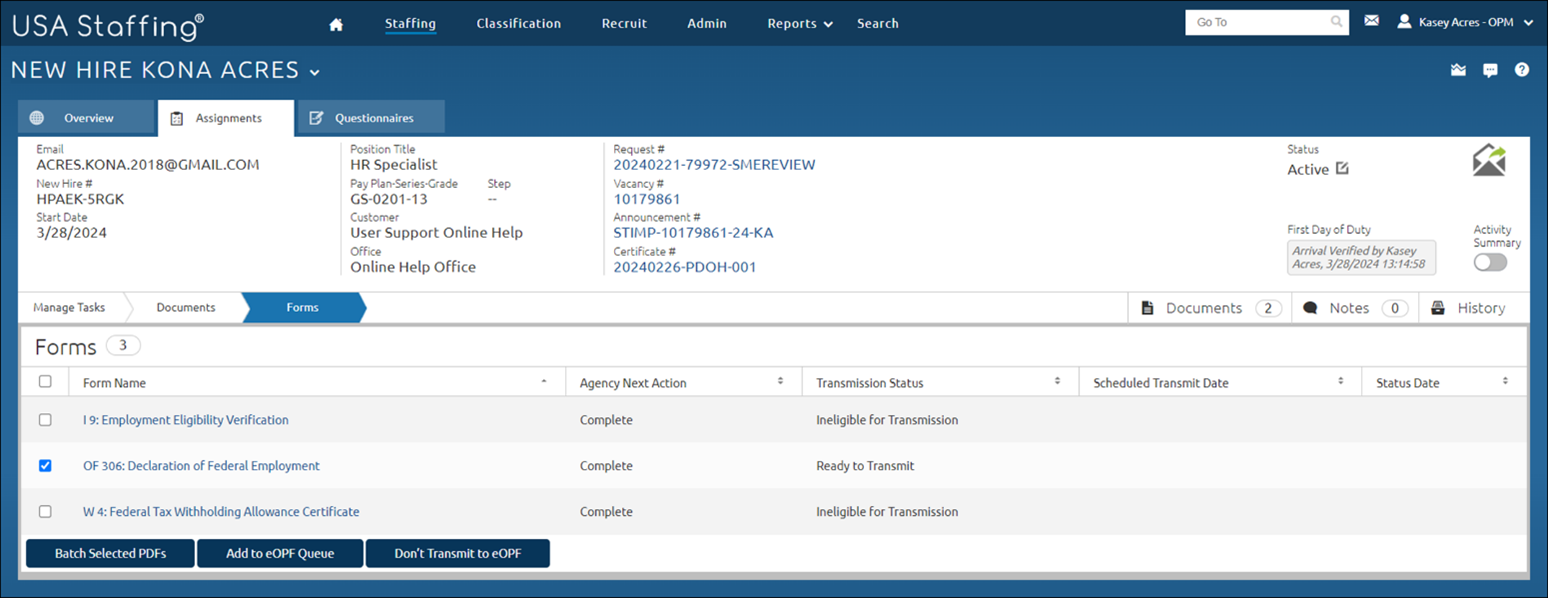
Task: Click the envelope logo icon beside Status
Action: click(x=1489, y=161)
